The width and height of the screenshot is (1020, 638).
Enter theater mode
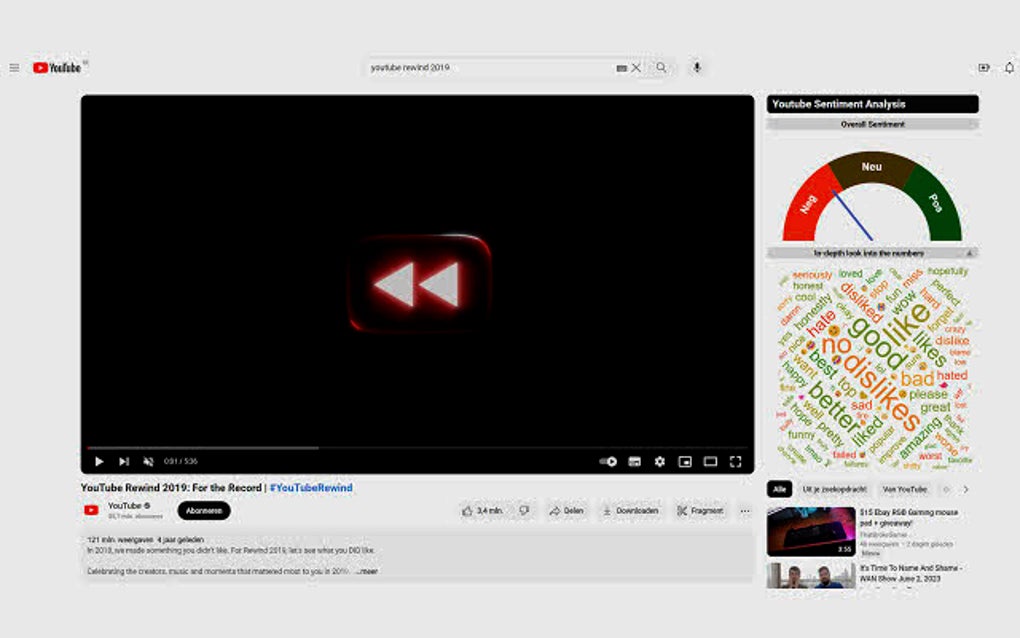tap(710, 461)
